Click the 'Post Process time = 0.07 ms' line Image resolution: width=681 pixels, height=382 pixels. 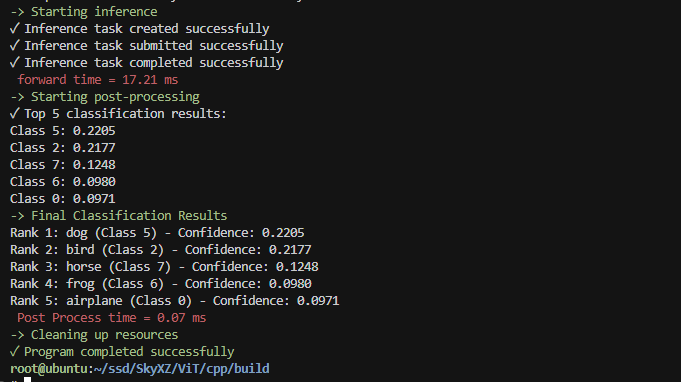pyautogui.click(x=112, y=318)
